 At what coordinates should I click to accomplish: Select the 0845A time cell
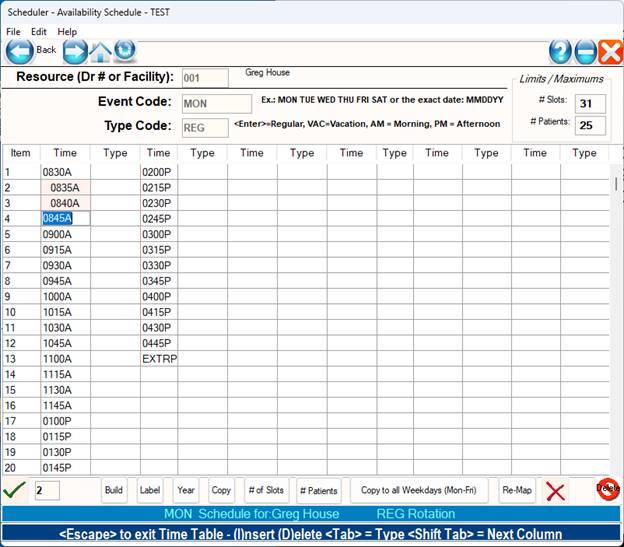tap(65, 219)
